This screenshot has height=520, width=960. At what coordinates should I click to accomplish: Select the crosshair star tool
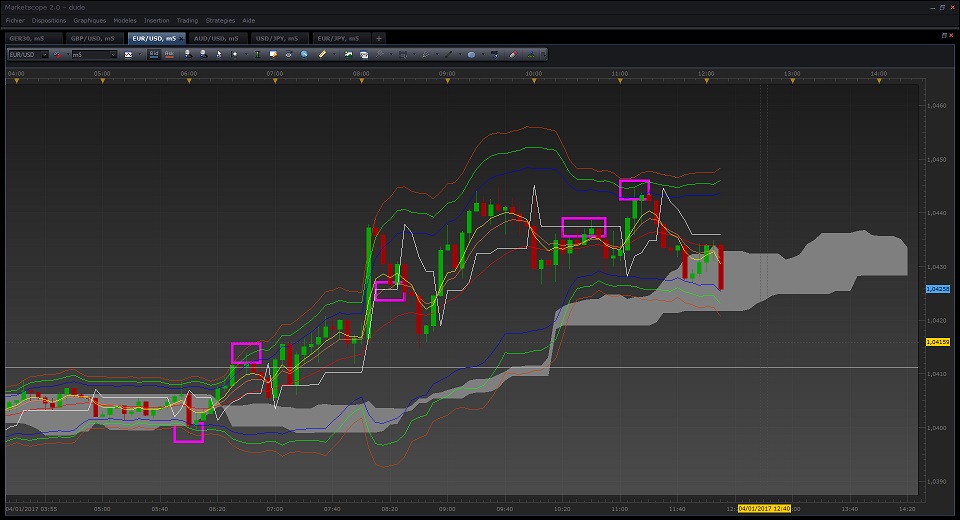(234, 55)
